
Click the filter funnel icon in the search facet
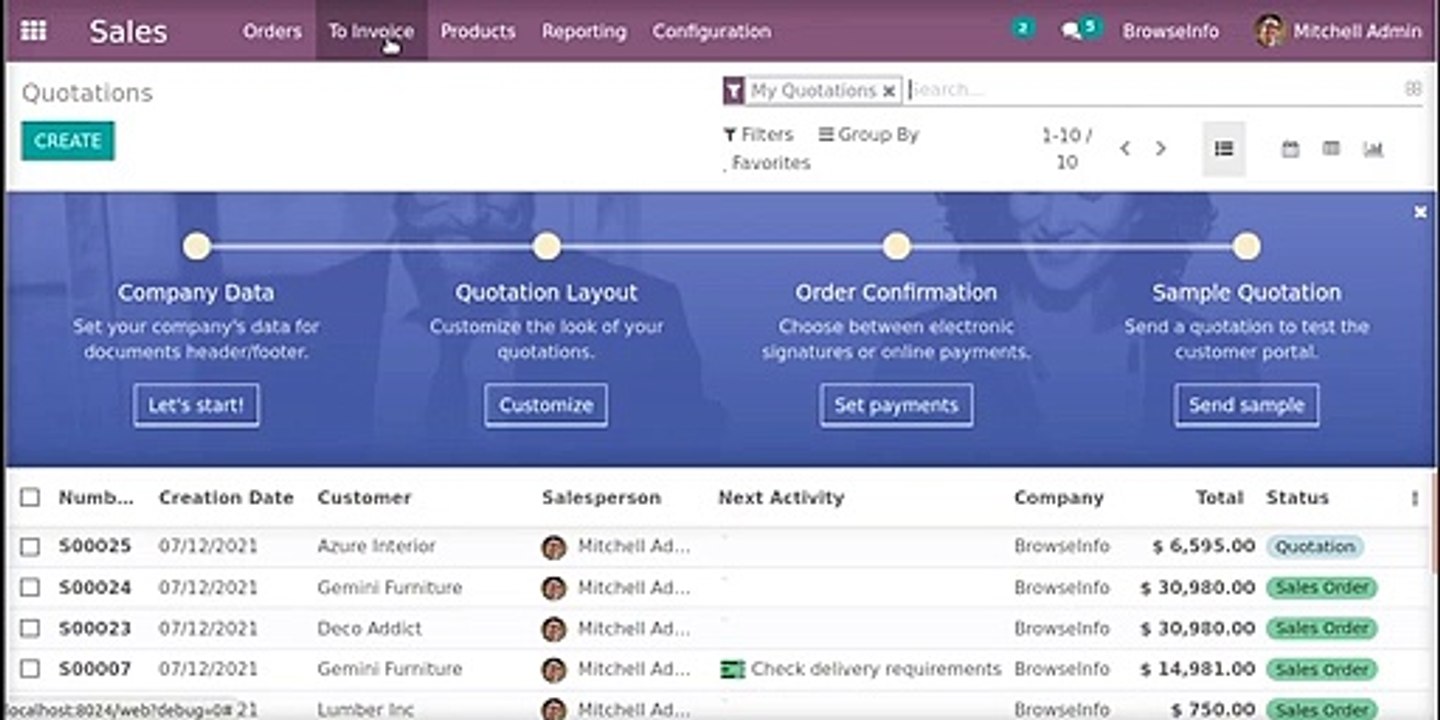pos(734,90)
